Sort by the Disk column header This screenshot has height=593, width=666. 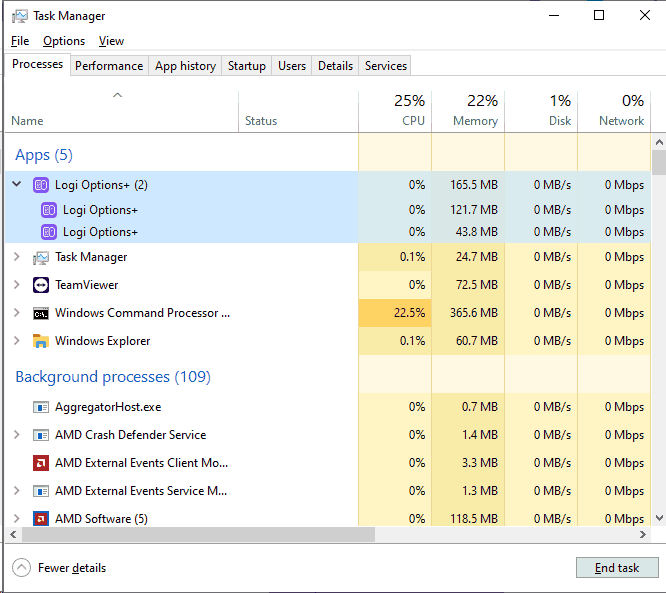[541, 111]
